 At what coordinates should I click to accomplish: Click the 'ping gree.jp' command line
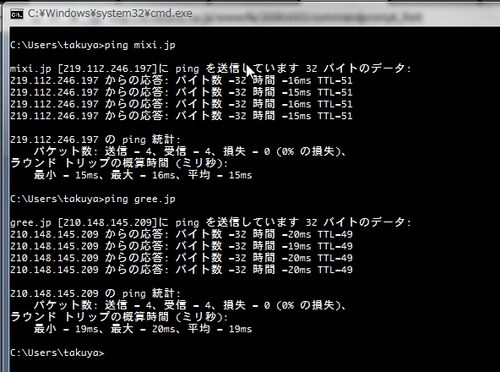point(93,199)
